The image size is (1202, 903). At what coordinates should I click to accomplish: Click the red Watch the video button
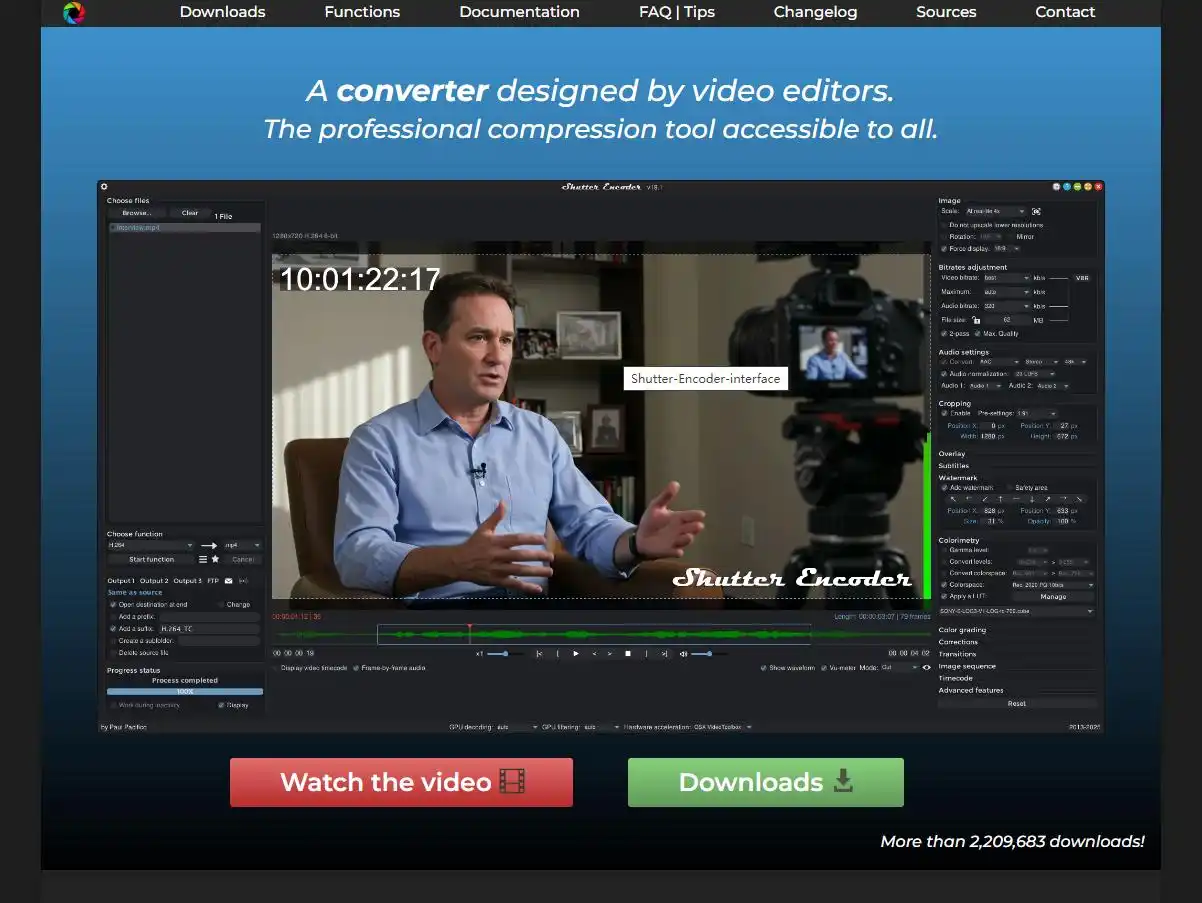point(401,782)
